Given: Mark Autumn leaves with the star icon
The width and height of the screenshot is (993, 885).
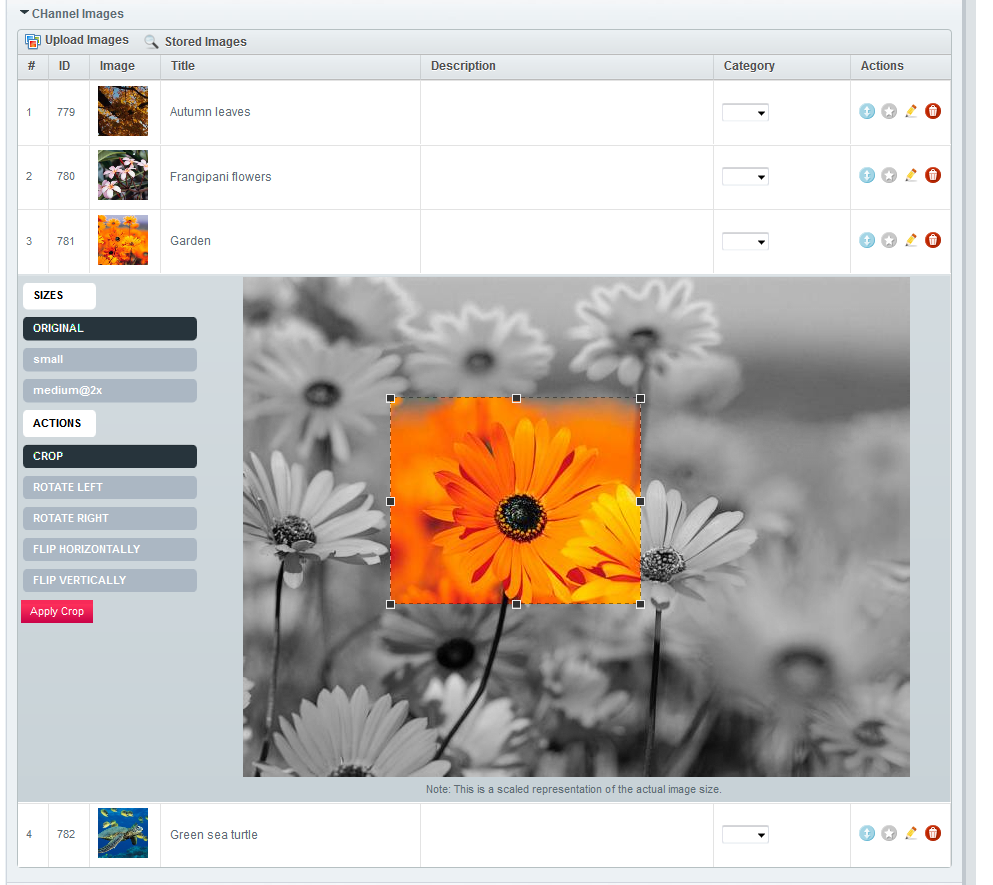Looking at the screenshot, I should pos(889,111).
